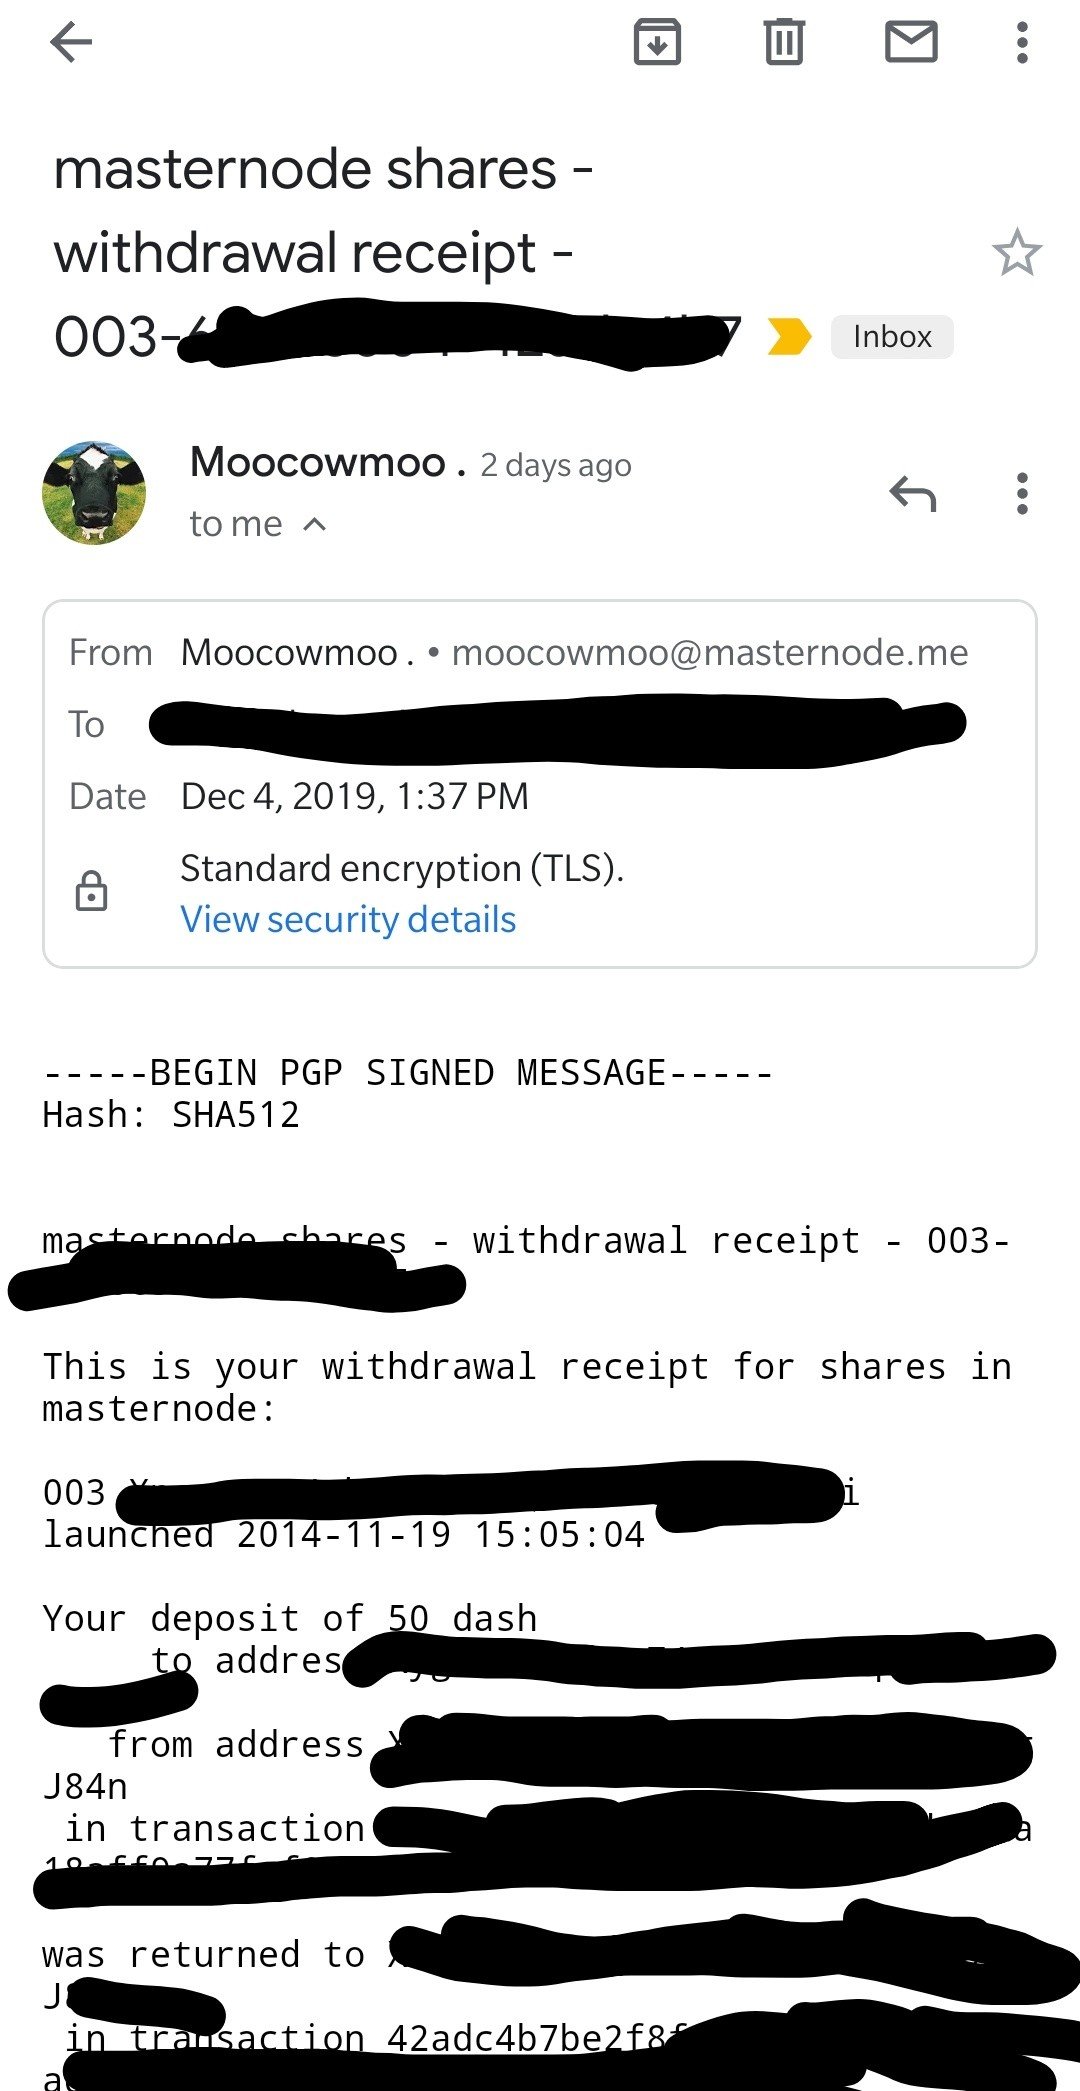Tap the TLS encryption lock icon
The width and height of the screenshot is (1080, 2091).
[x=91, y=891]
